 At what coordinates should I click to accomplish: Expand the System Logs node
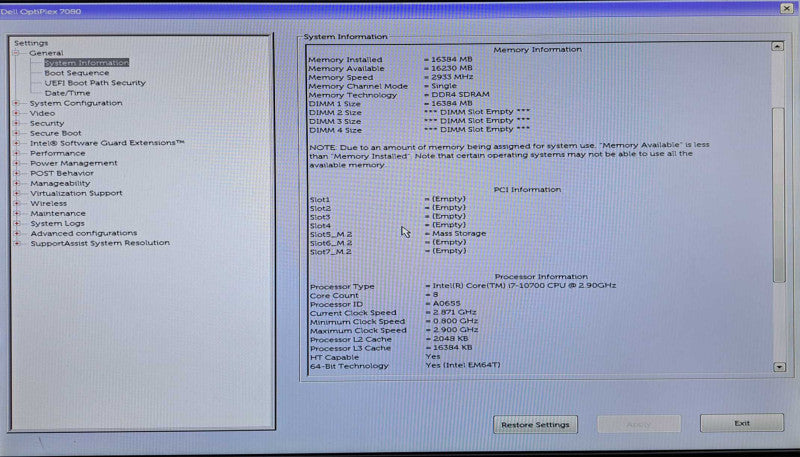point(16,223)
